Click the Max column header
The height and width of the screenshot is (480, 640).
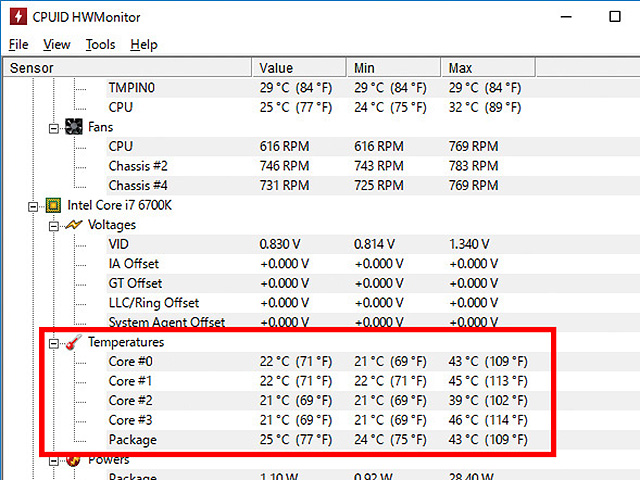point(488,68)
